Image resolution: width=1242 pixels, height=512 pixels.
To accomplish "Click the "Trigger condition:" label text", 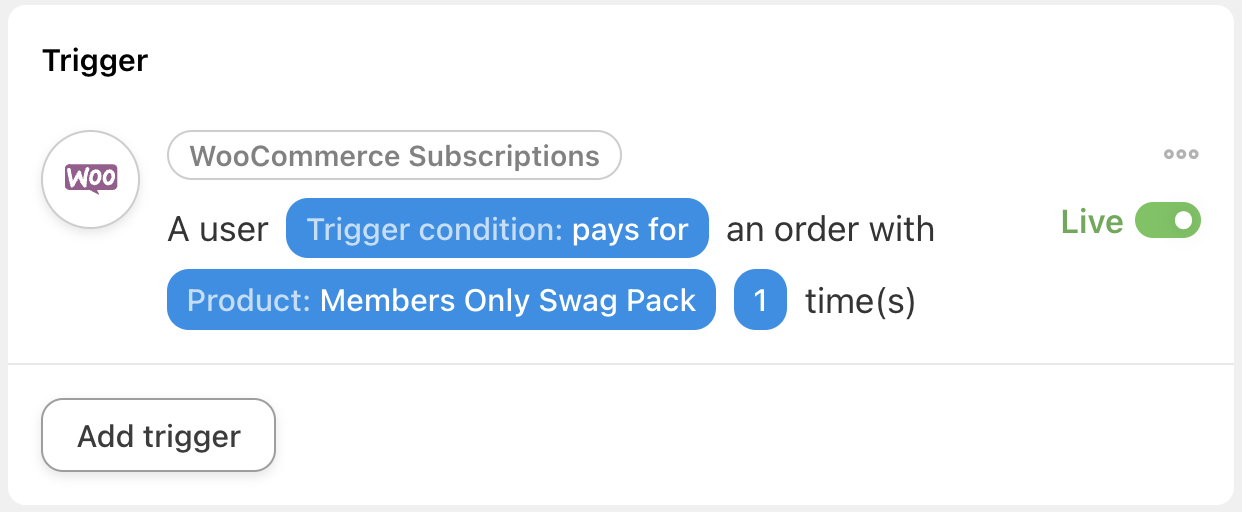I will pos(434,230).
